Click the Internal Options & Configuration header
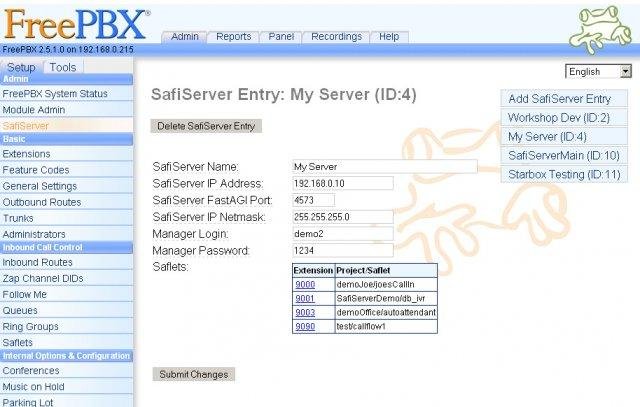The height and width of the screenshot is (407, 640). pos(67,356)
